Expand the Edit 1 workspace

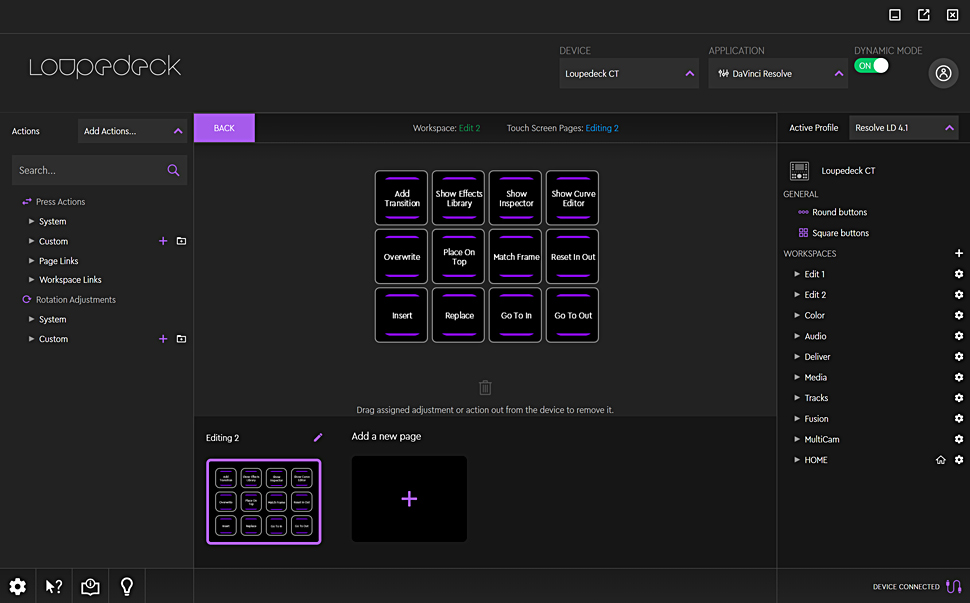[797, 274]
